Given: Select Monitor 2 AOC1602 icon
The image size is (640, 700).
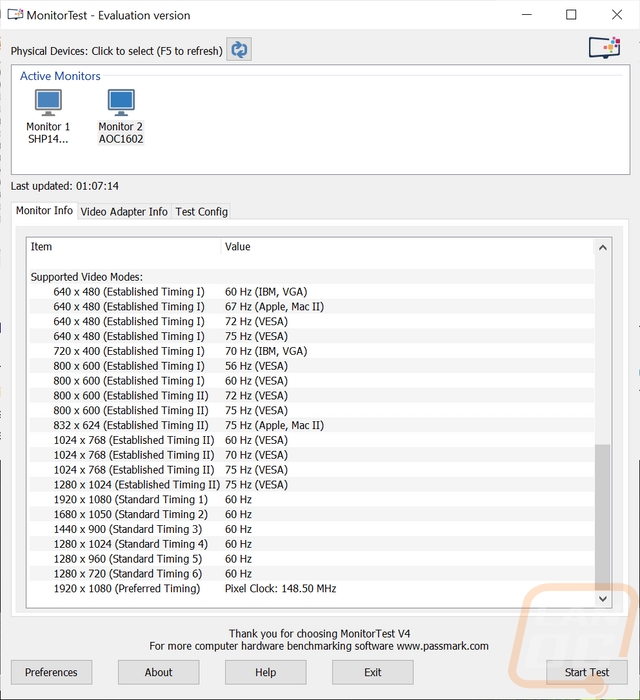Looking at the screenshot, I should click(121, 117).
